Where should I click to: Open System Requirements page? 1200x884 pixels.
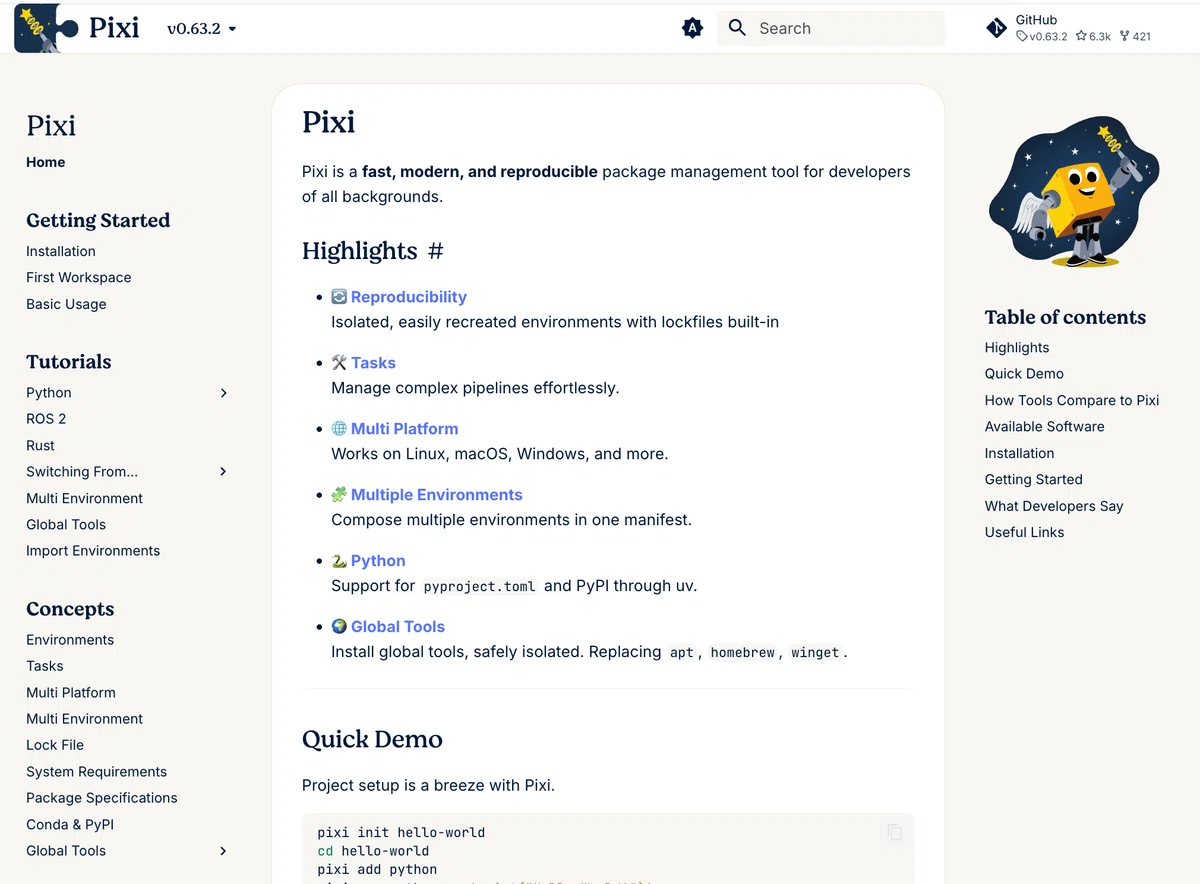97,772
